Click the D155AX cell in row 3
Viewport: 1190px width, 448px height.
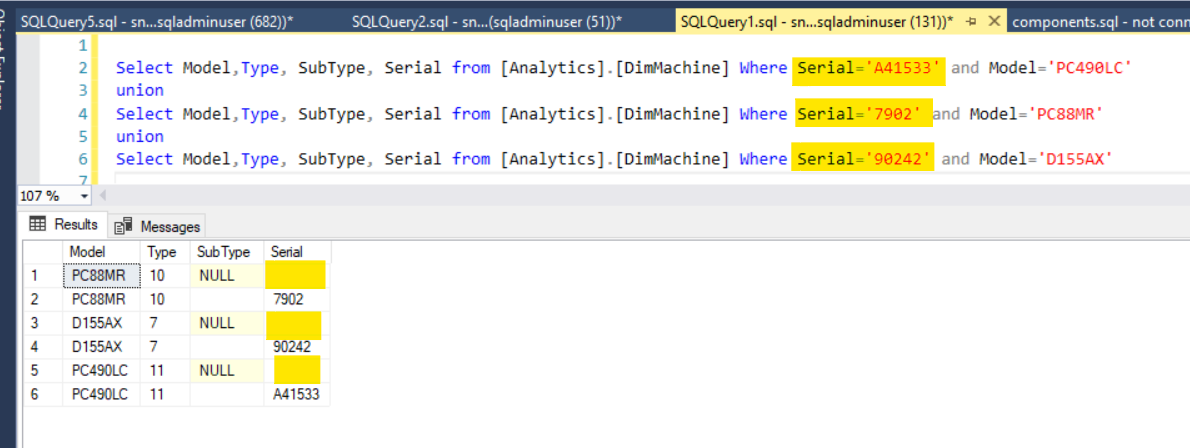click(x=101, y=323)
